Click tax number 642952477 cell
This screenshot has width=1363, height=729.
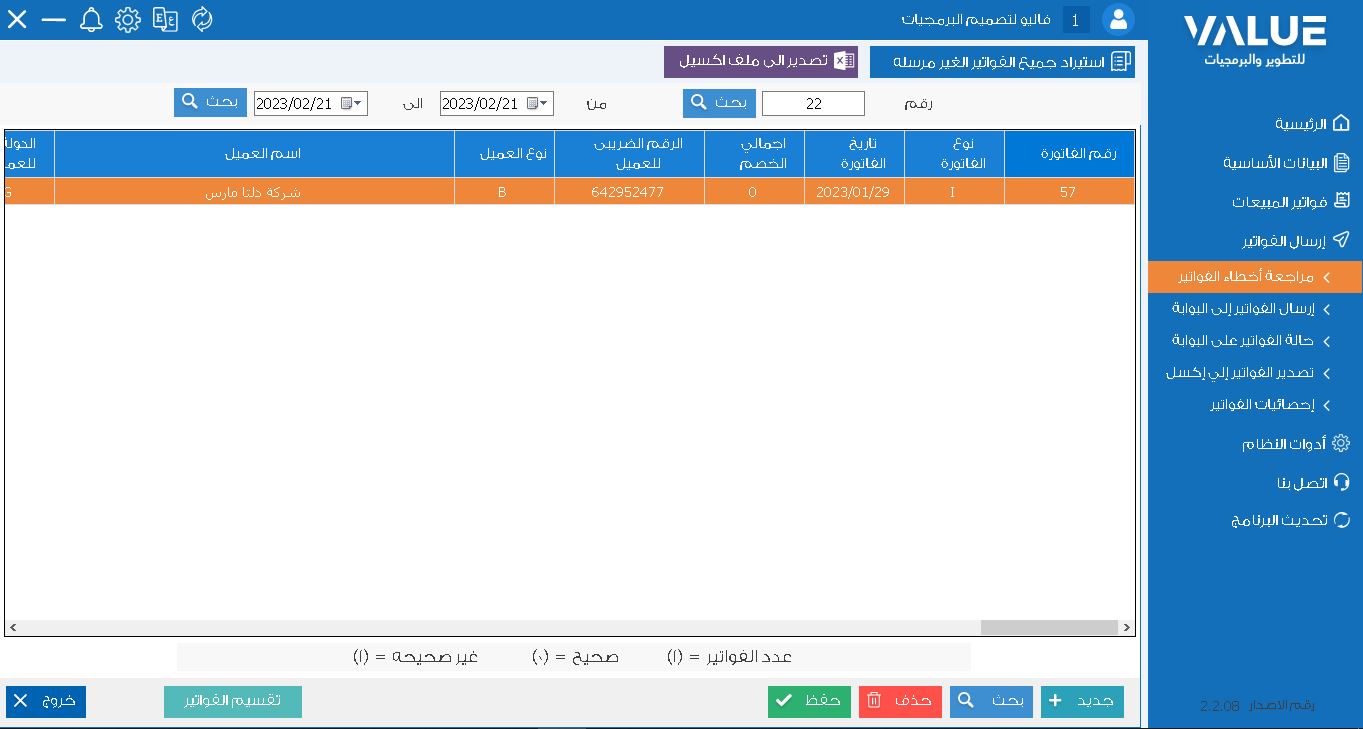click(x=629, y=192)
